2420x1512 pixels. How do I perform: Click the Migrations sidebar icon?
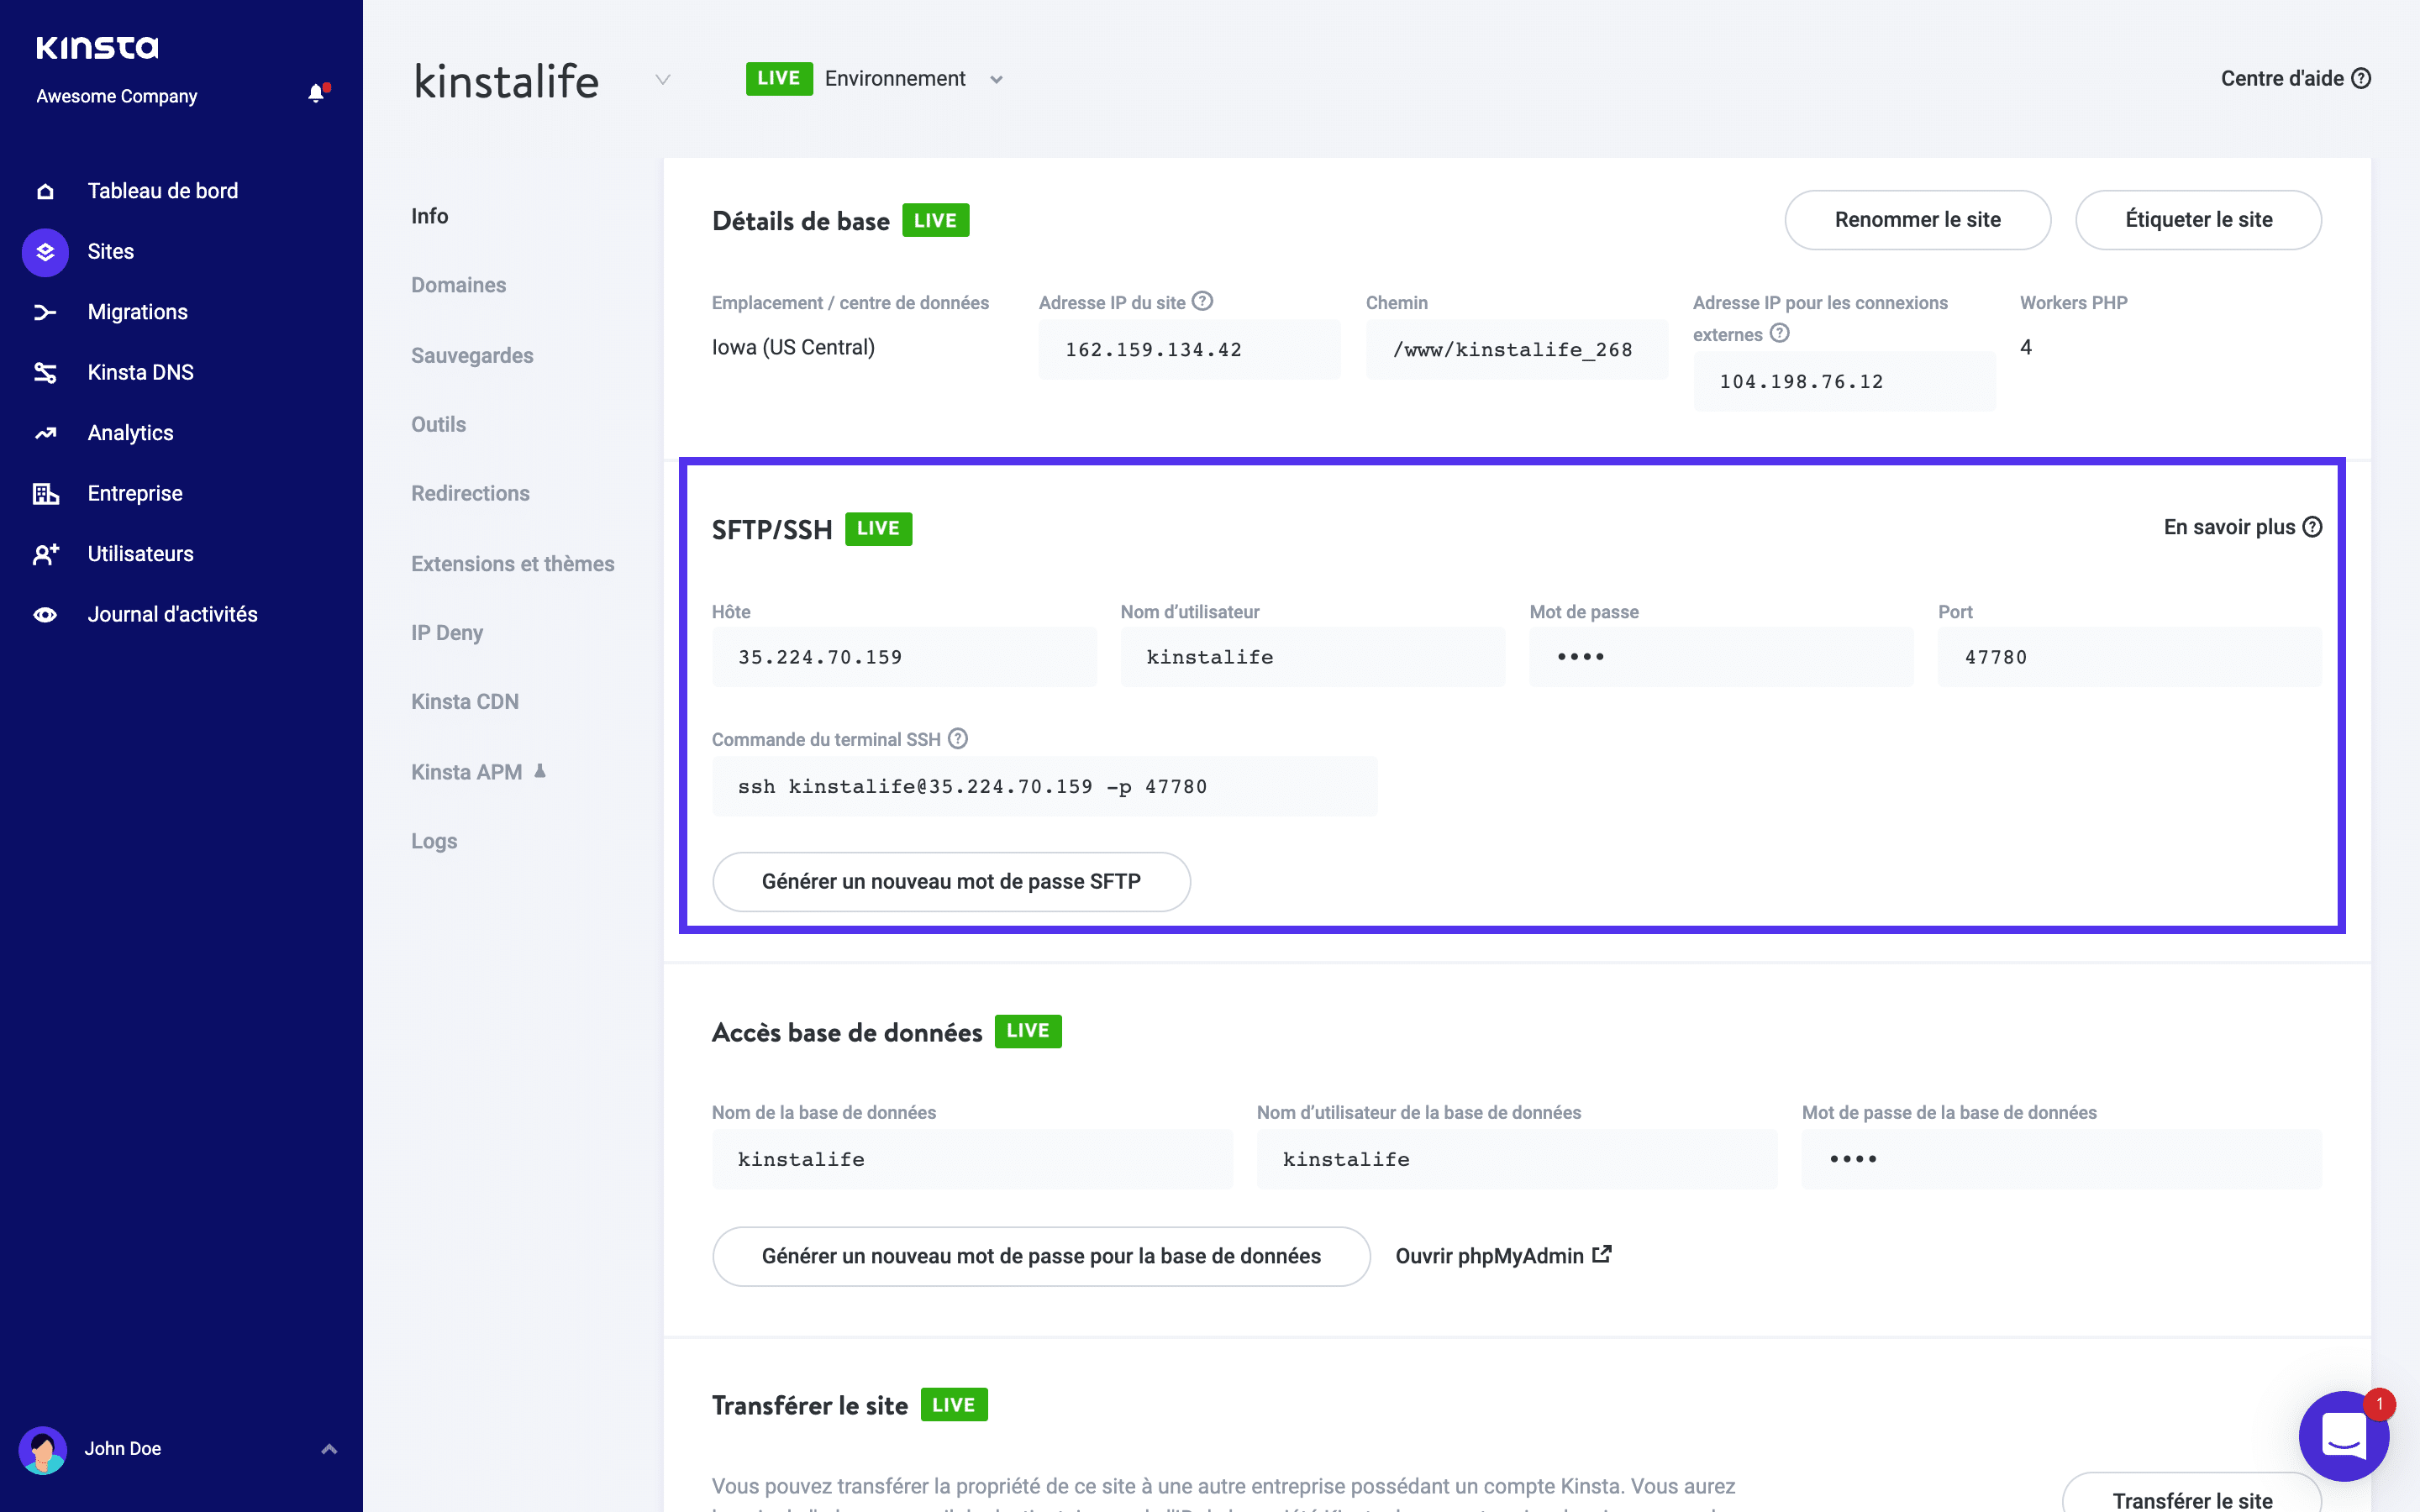click(45, 312)
